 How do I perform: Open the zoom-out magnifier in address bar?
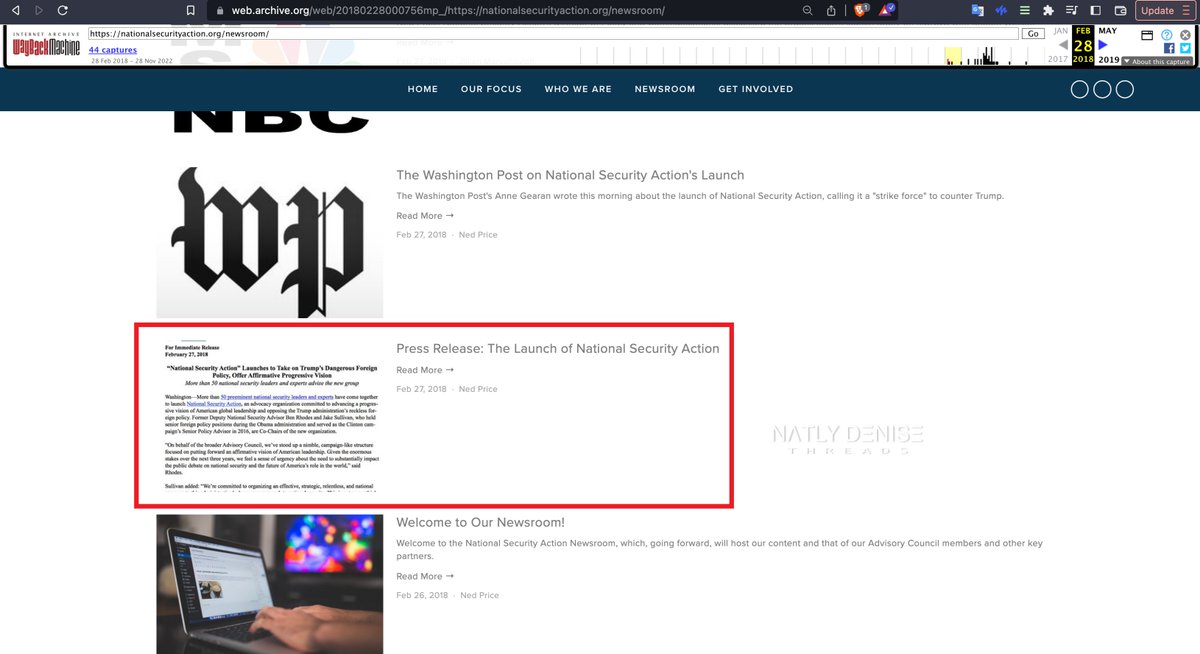coord(808,10)
